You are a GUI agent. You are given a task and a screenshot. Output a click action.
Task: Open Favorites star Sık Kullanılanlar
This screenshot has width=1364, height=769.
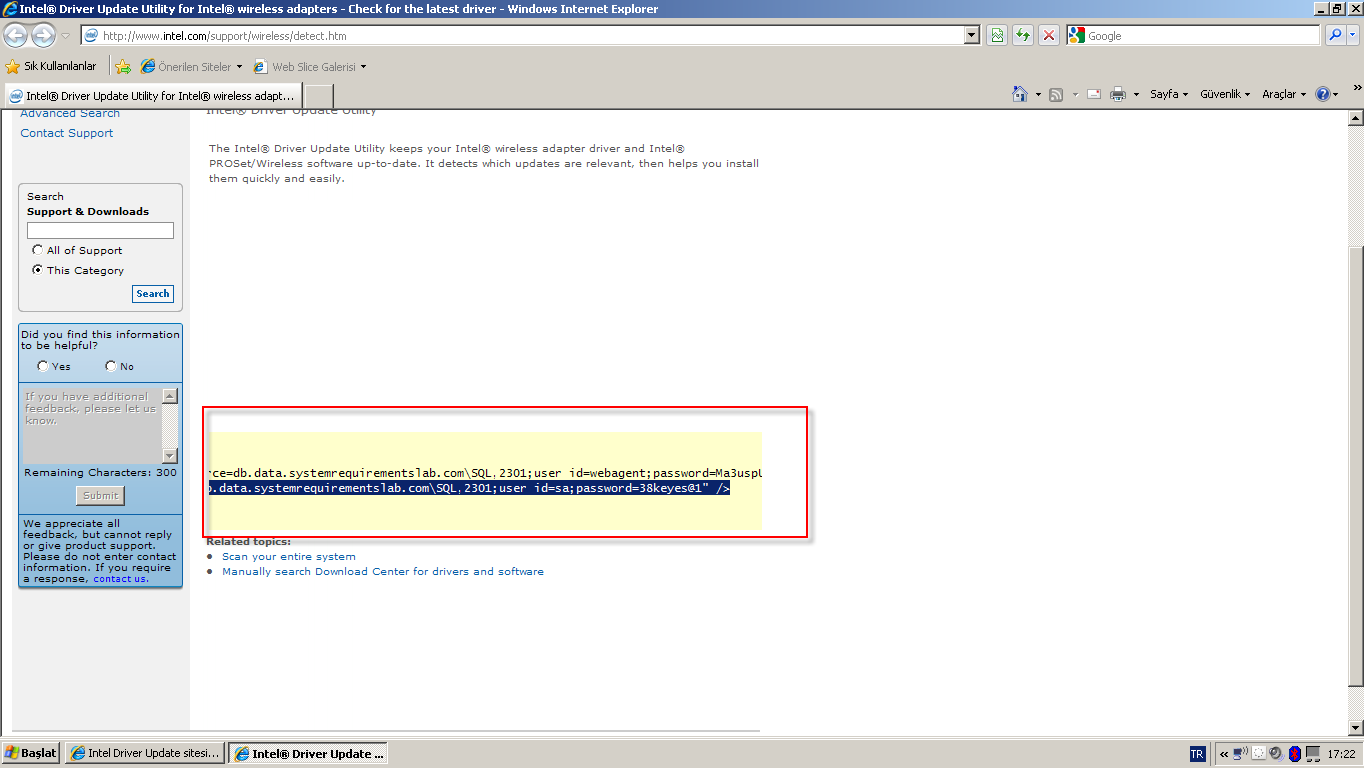[51, 67]
